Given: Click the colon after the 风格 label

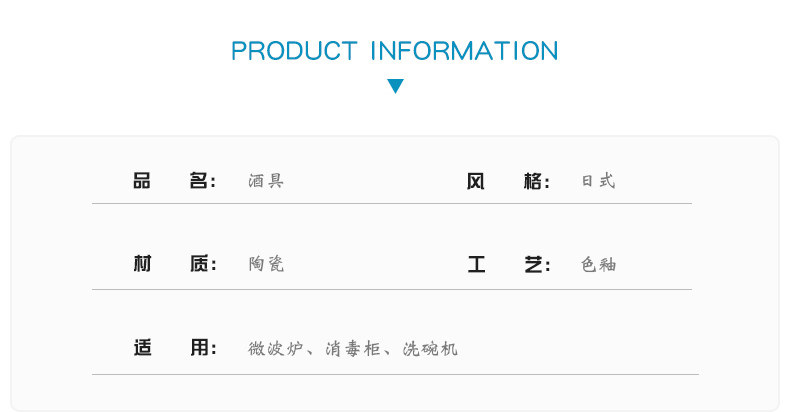Looking at the screenshot, I should click(547, 183).
